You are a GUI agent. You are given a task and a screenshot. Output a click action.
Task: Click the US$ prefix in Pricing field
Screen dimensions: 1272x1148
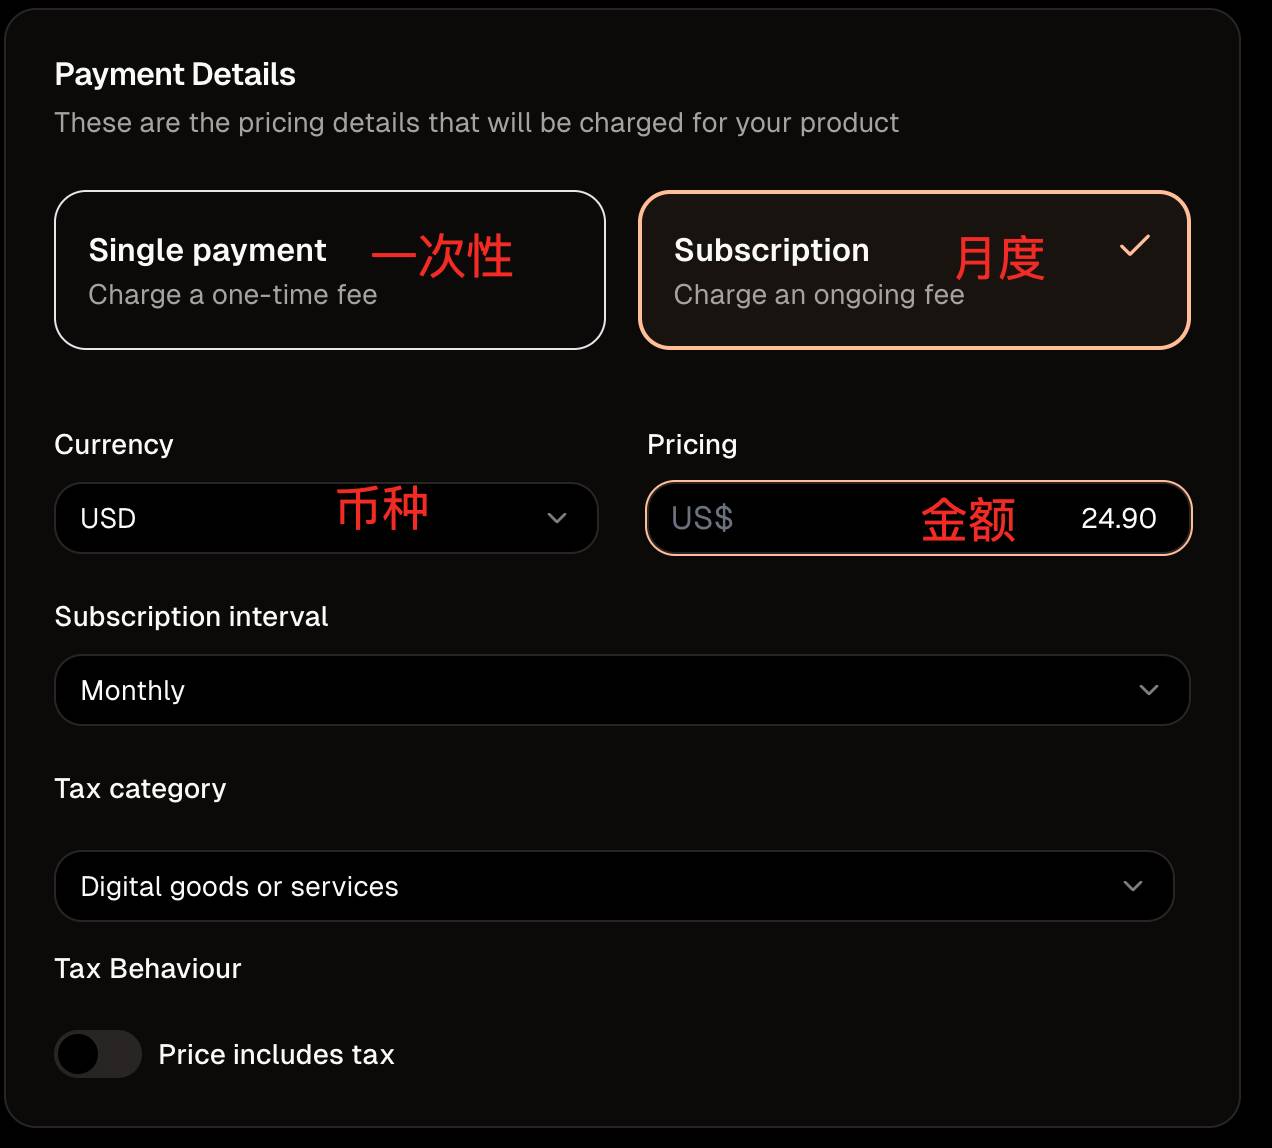pyautogui.click(x=702, y=518)
